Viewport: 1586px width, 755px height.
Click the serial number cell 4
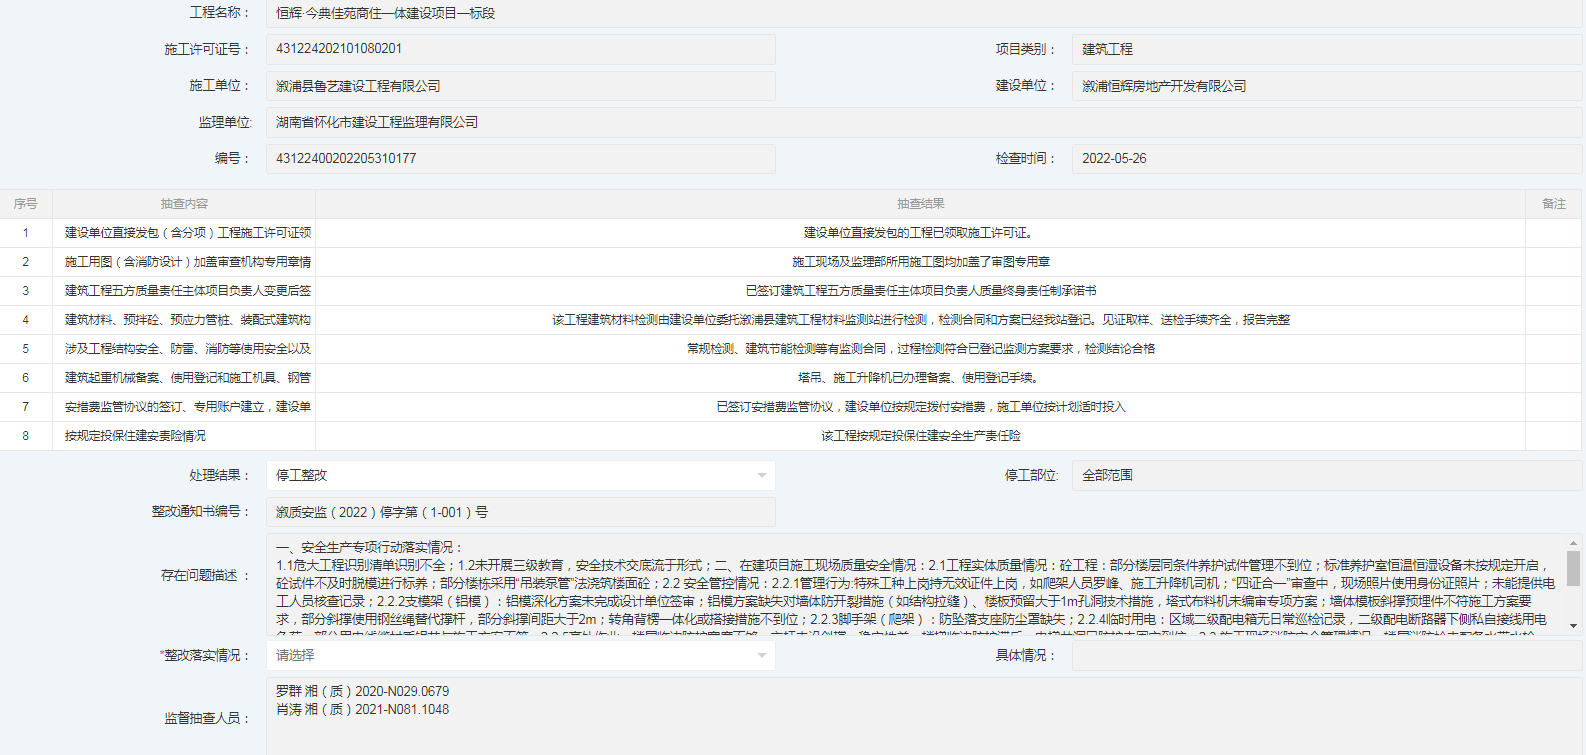pos(26,320)
